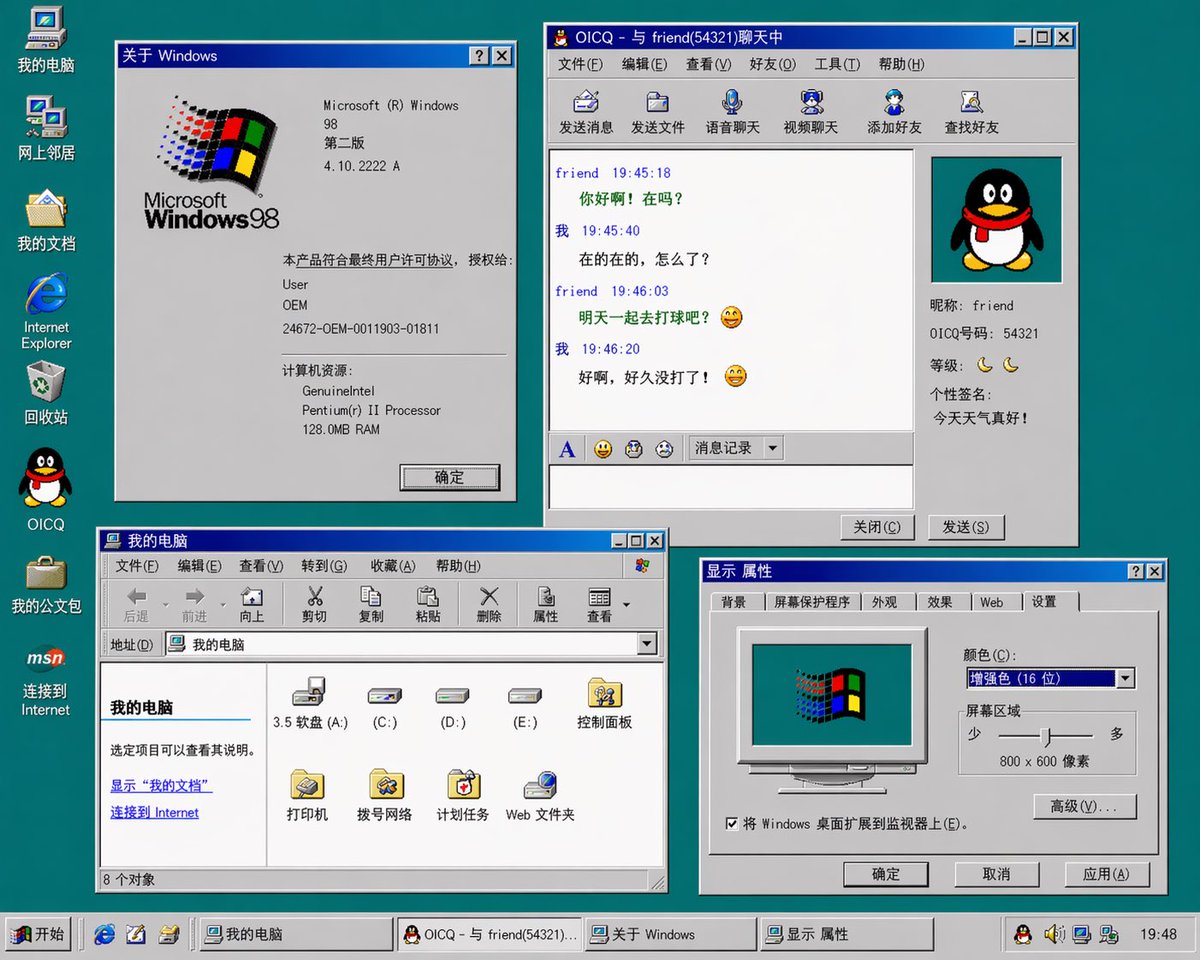1200x960 pixels.
Task: Open 计划任务 folder icon
Action: (463, 796)
